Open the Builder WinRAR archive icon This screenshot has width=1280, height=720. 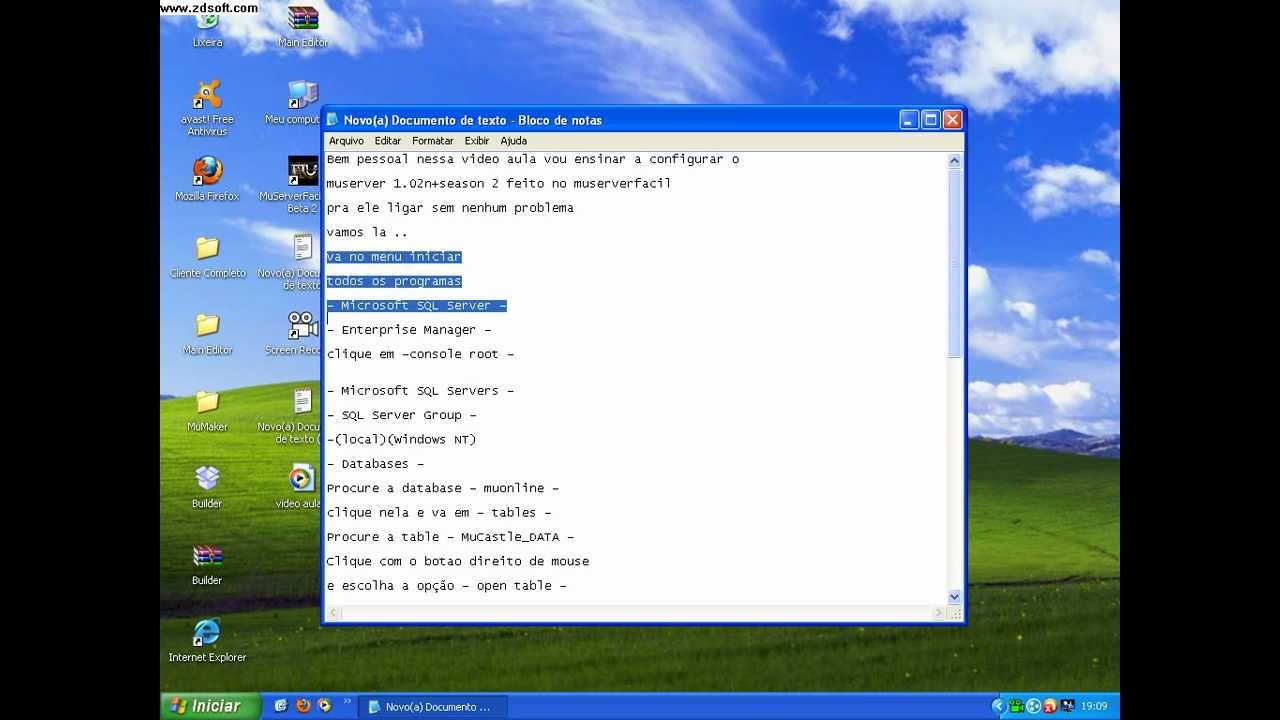(x=207, y=564)
